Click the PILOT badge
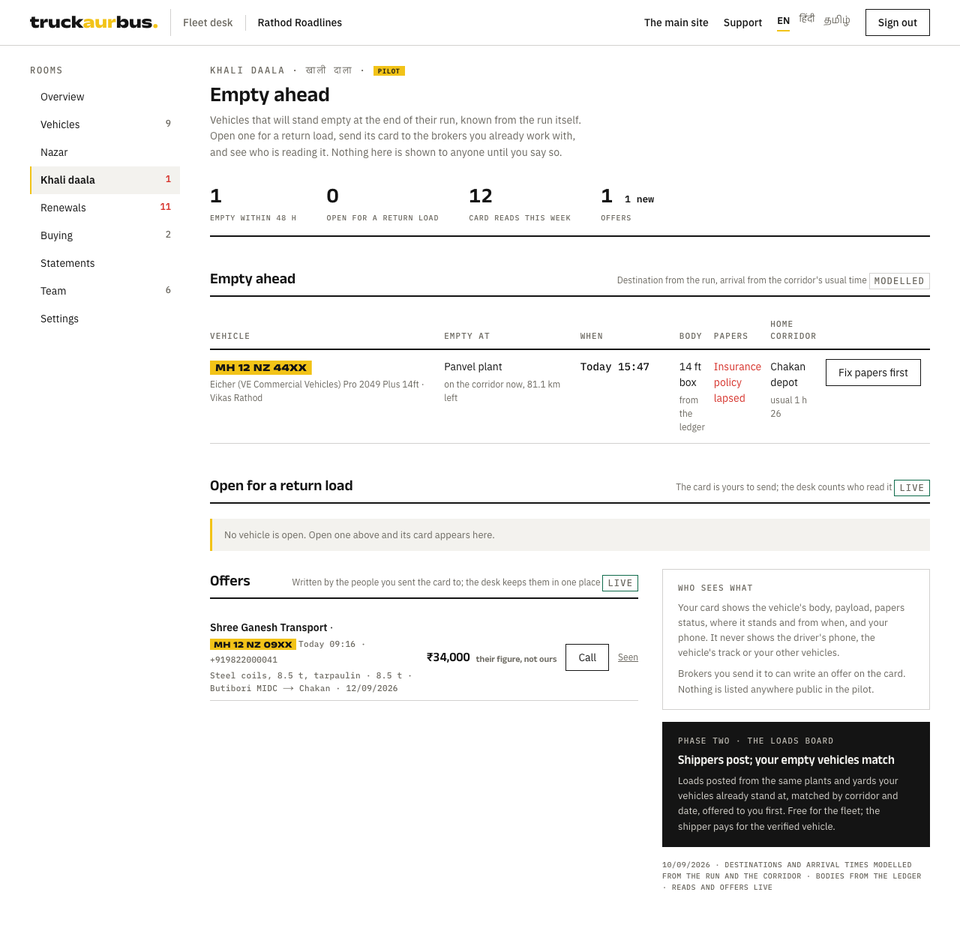 tap(389, 71)
